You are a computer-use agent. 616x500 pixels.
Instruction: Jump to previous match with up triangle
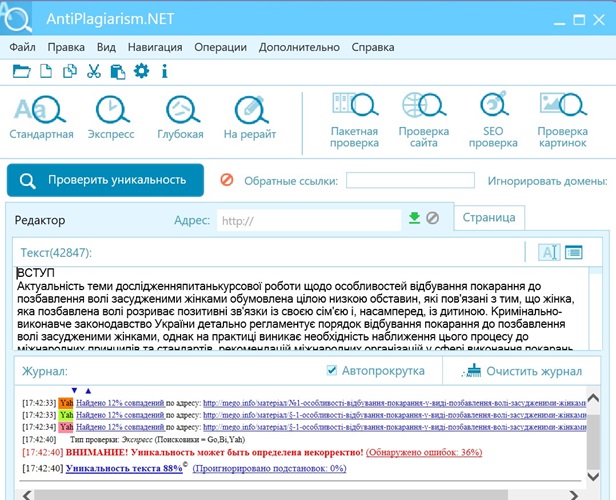pyautogui.click(x=88, y=391)
